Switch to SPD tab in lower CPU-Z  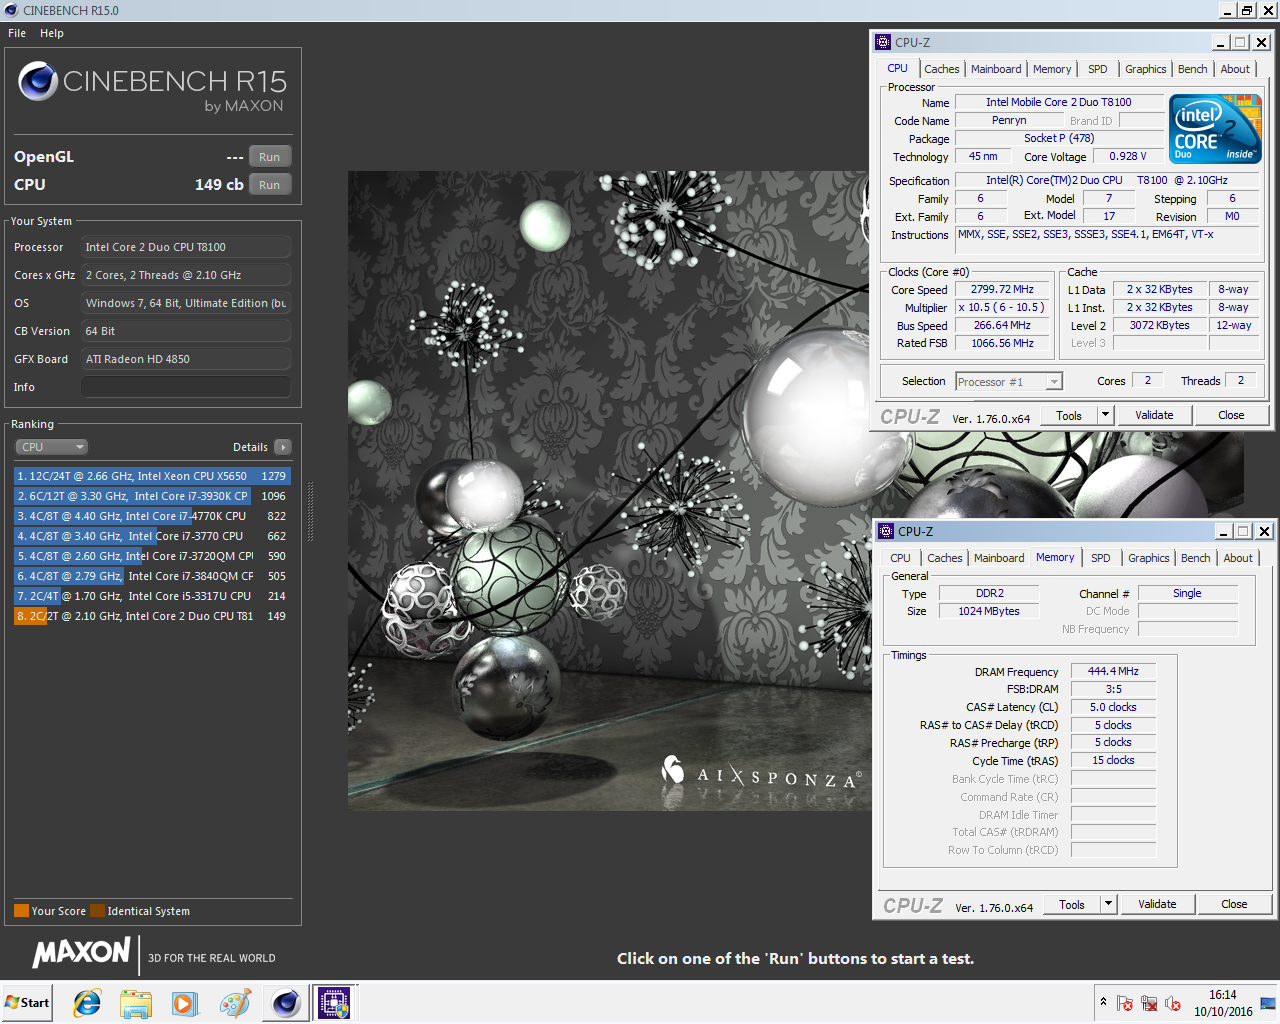point(1100,558)
